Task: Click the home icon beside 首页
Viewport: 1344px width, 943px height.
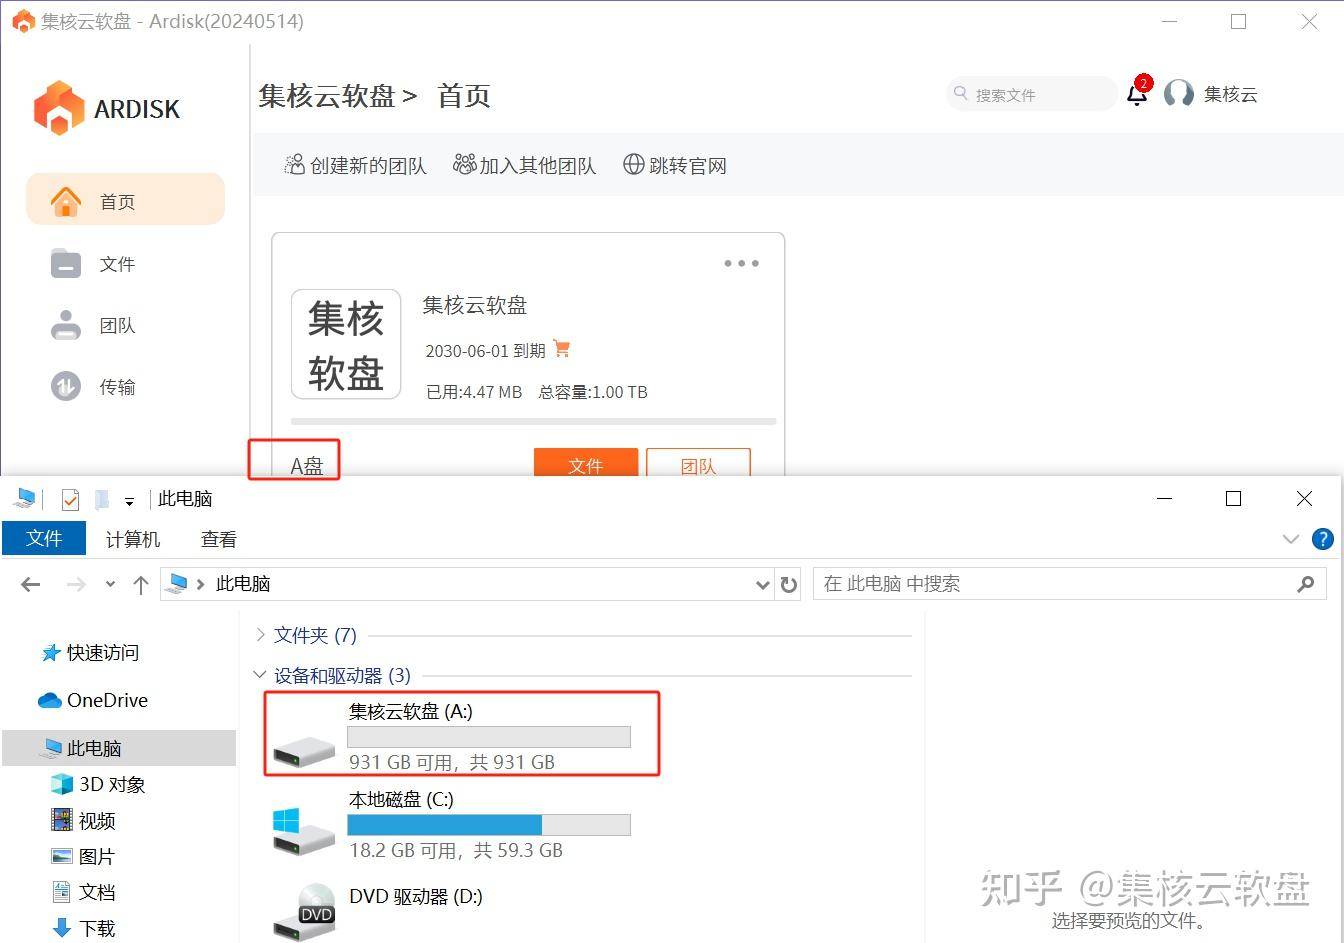Action: pyautogui.click(x=66, y=201)
